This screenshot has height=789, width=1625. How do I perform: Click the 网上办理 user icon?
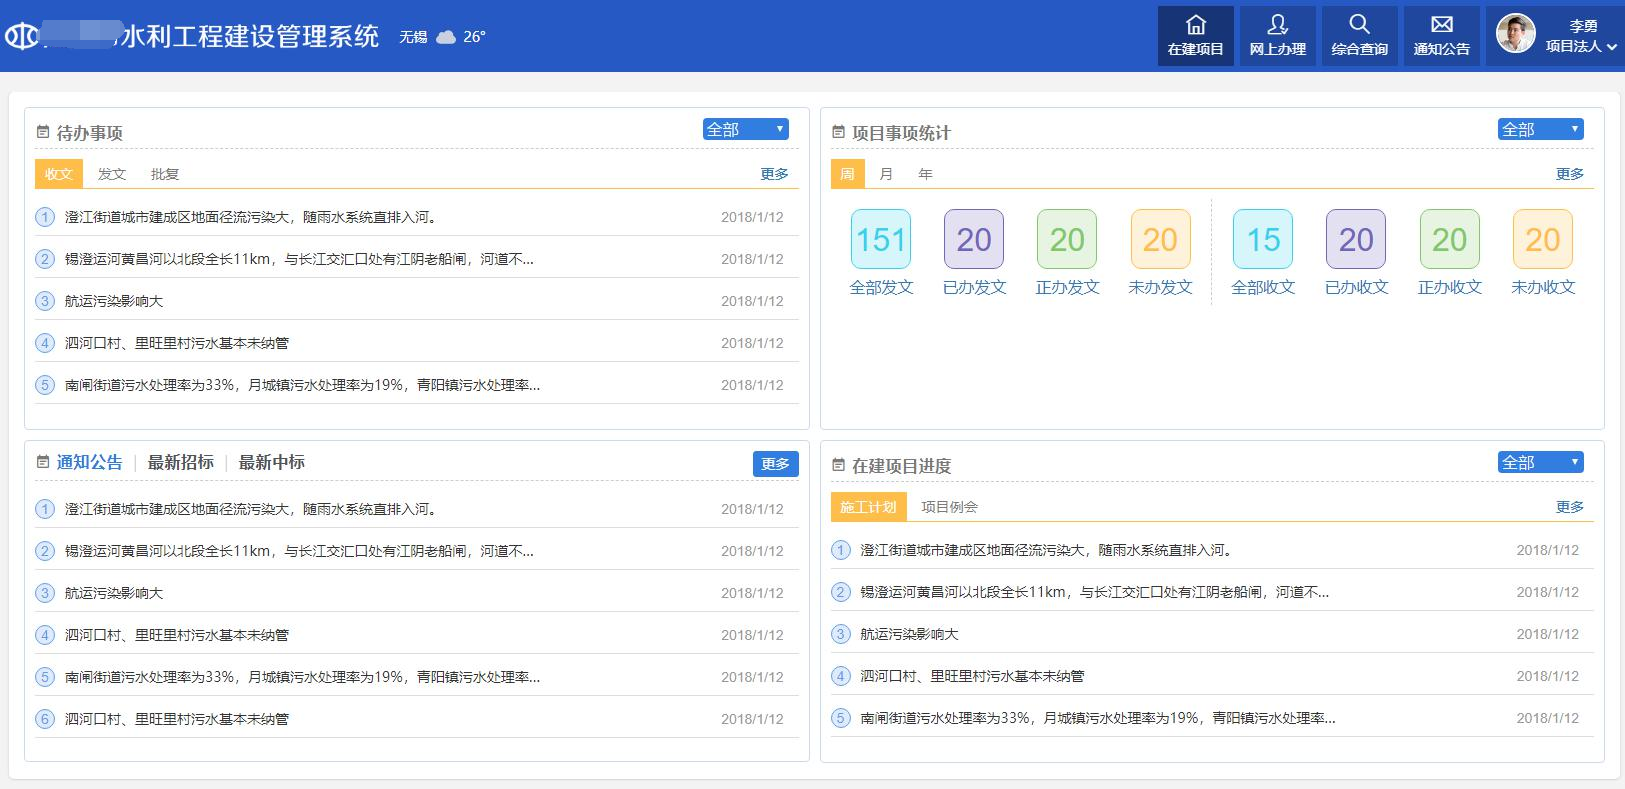pyautogui.click(x=1277, y=26)
